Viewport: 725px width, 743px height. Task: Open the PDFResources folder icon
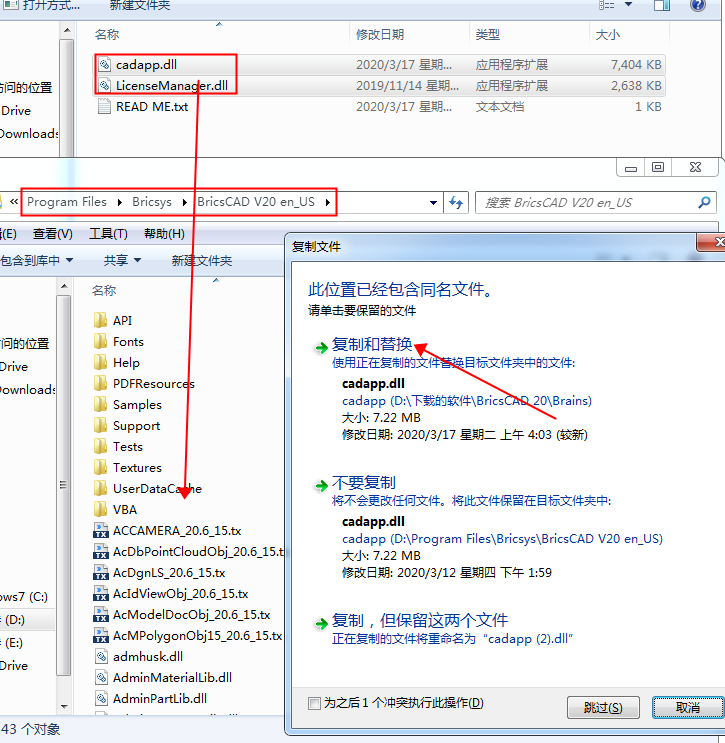pyautogui.click(x=100, y=383)
